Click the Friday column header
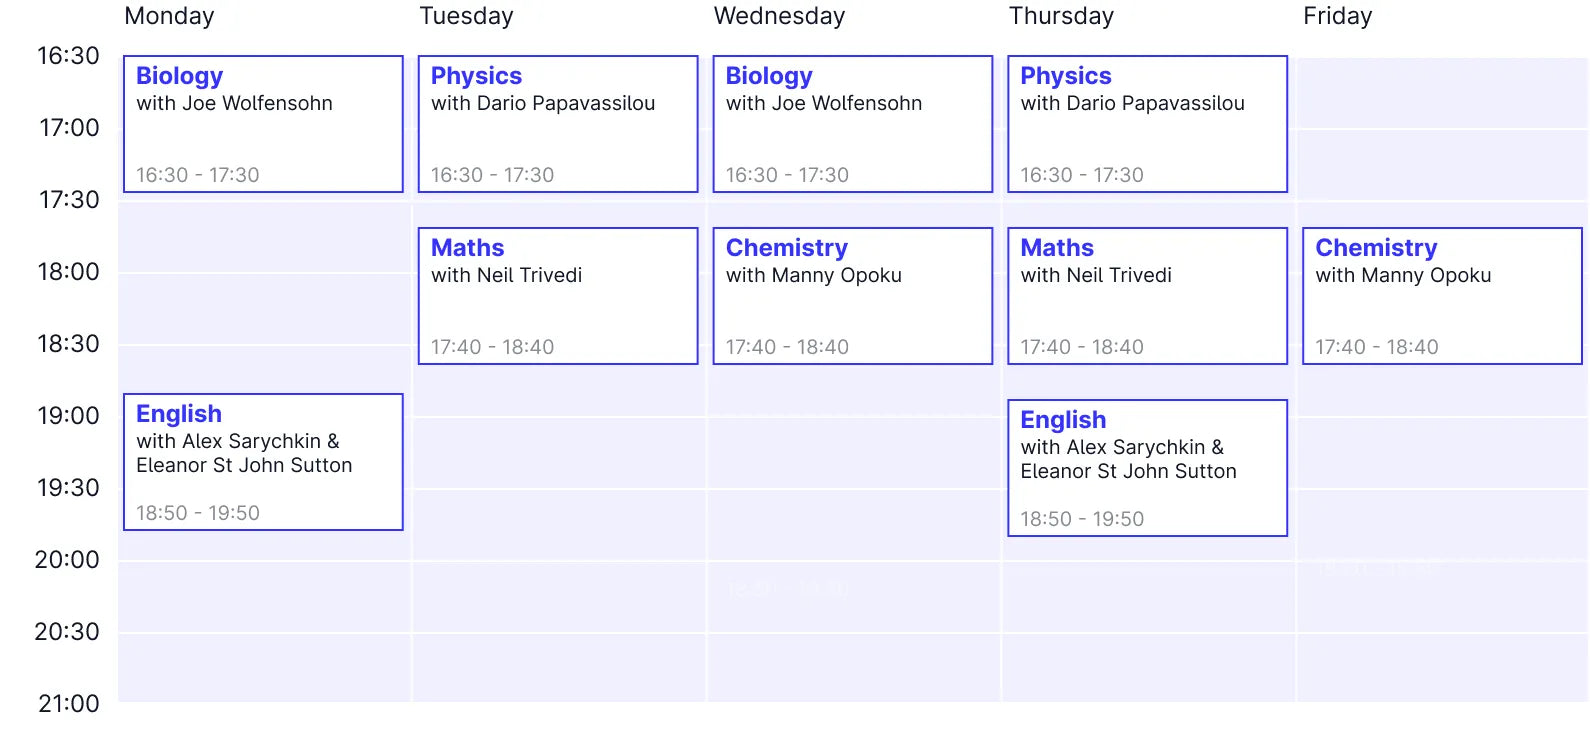 (x=1337, y=16)
